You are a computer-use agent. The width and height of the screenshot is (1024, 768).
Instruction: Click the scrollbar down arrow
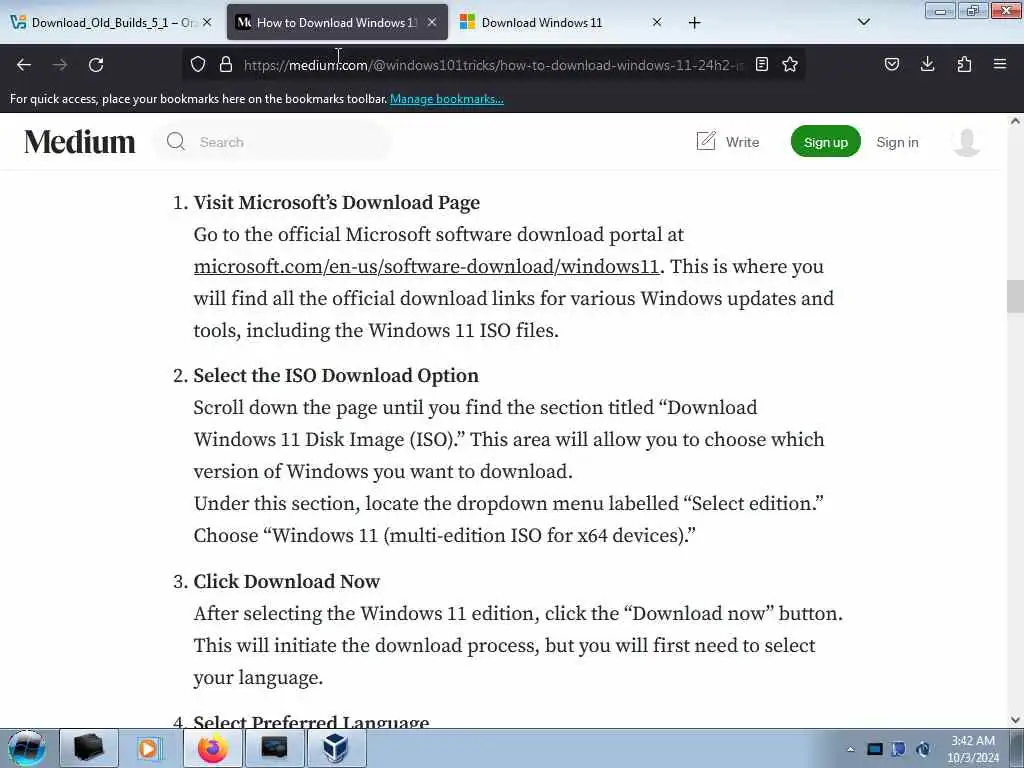click(1015, 720)
